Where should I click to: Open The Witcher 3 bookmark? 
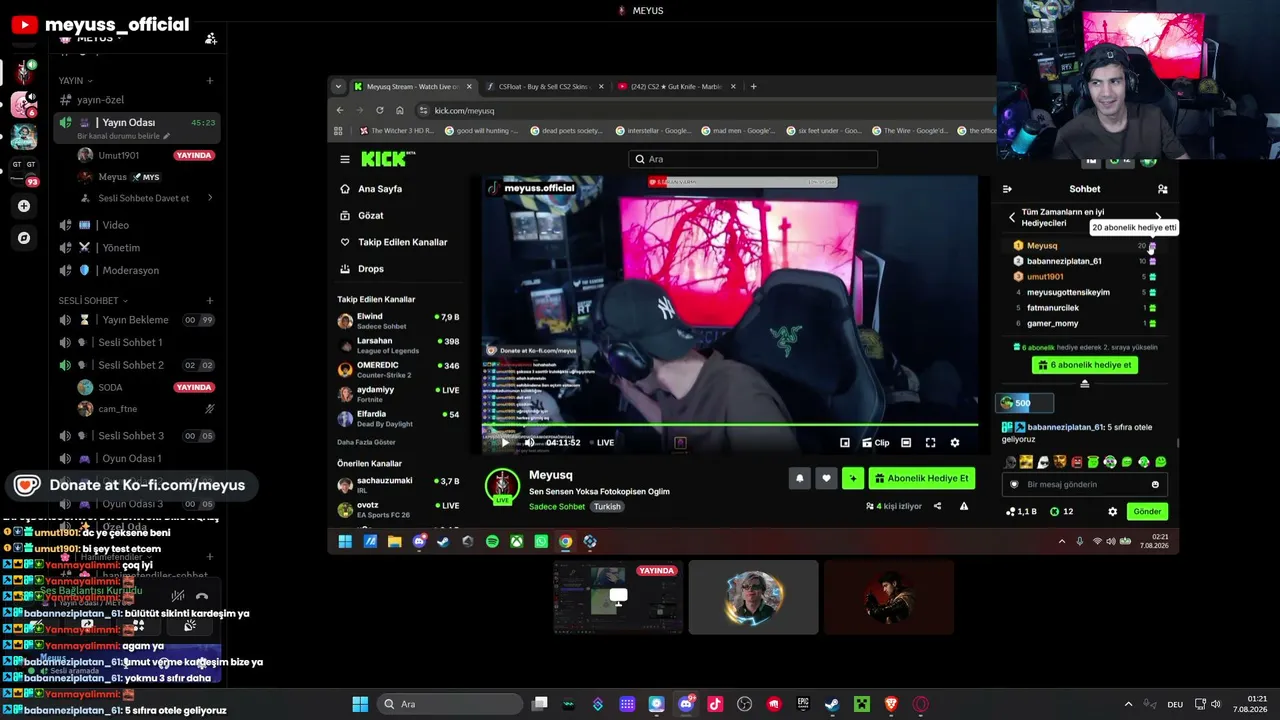tap(395, 131)
